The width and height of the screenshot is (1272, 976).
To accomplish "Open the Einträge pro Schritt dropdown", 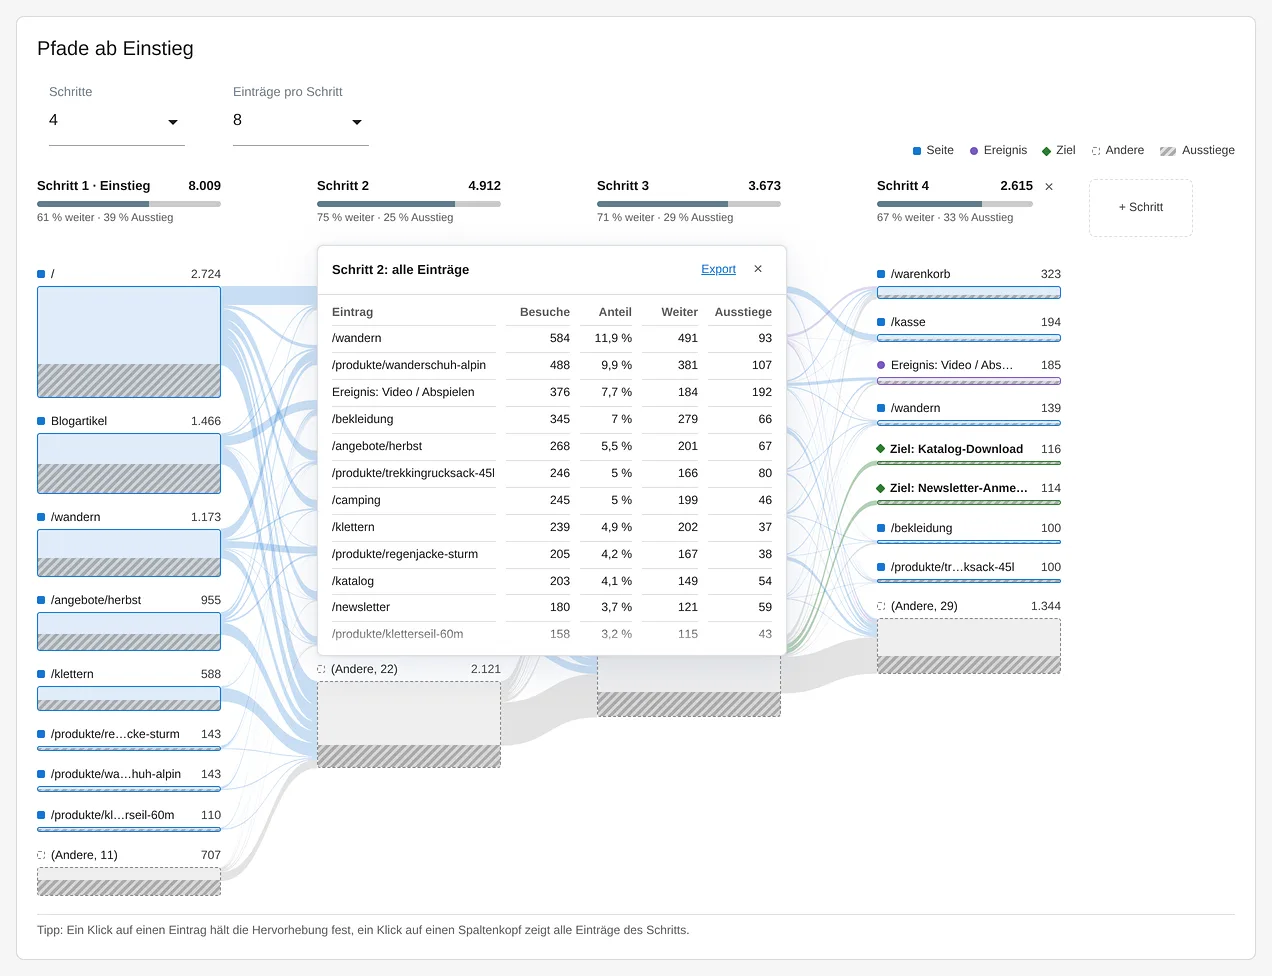I will click(301, 121).
